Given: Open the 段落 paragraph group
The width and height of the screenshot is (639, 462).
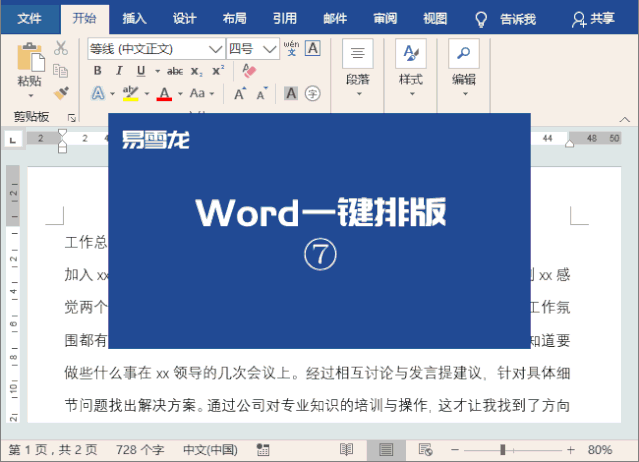Looking at the screenshot, I should click(357, 68).
